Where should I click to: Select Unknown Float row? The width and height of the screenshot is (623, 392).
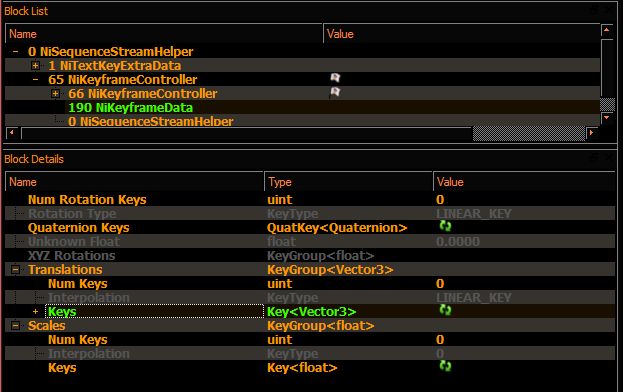(310, 241)
